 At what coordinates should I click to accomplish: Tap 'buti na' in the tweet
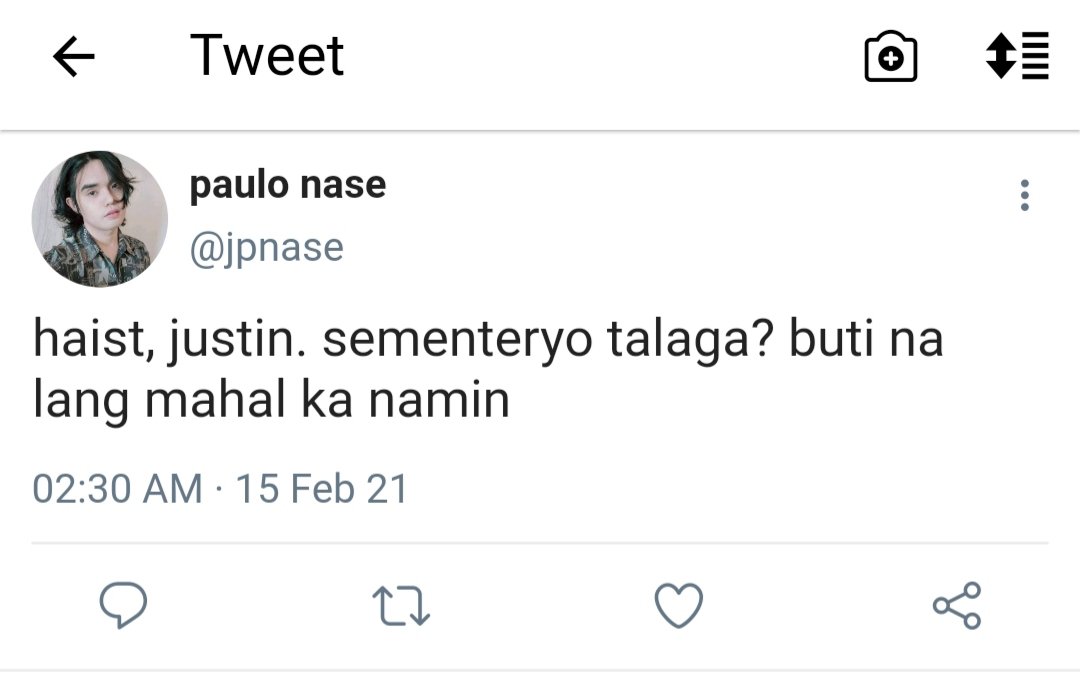tap(866, 338)
